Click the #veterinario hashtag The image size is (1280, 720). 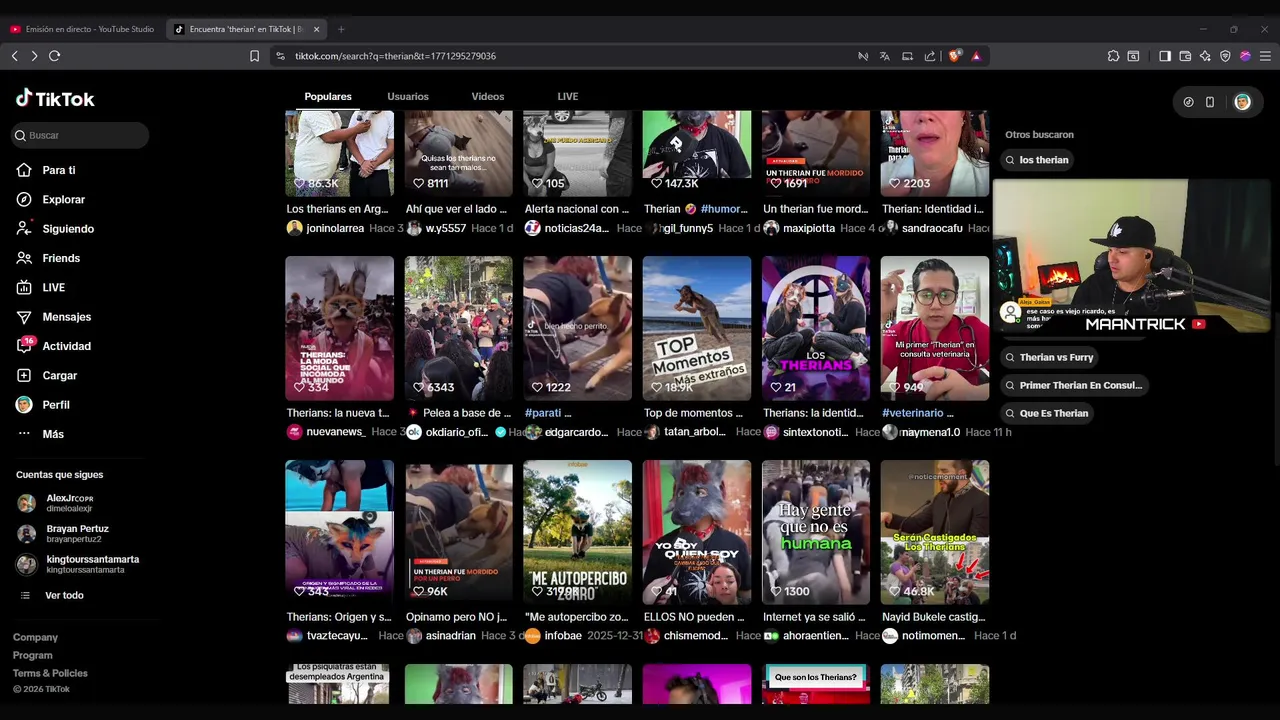pos(913,413)
